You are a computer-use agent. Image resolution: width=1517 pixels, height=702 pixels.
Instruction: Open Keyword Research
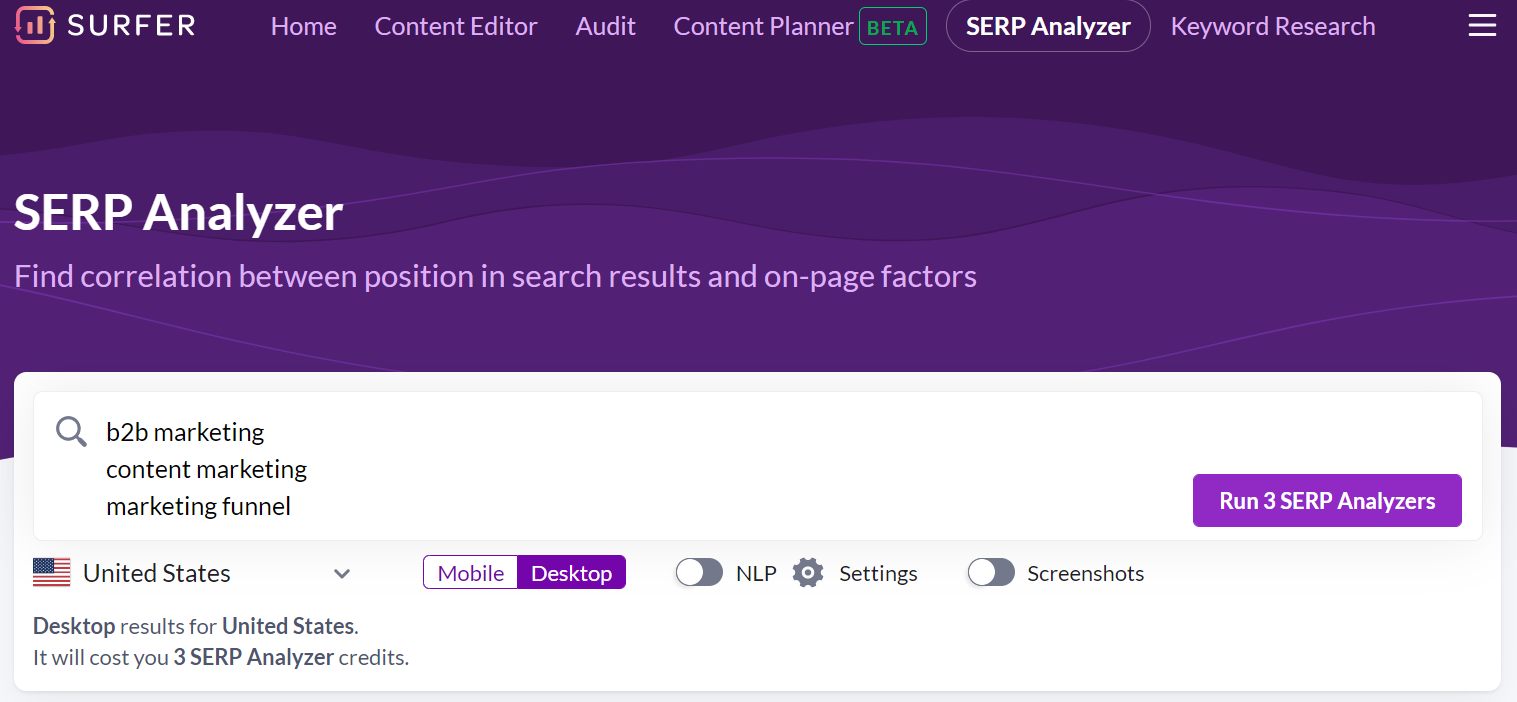point(1272,27)
